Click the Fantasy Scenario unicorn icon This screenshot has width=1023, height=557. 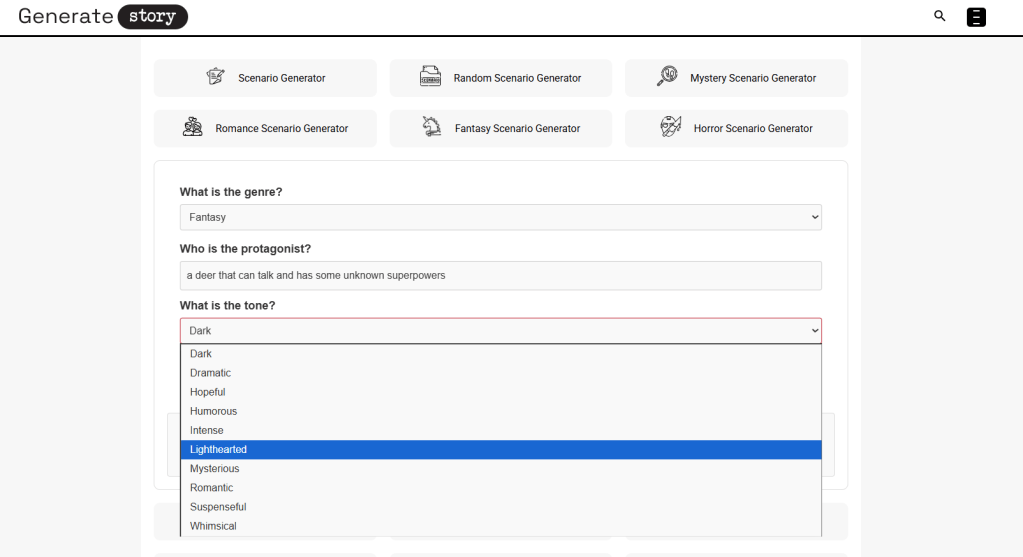tap(431, 127)
